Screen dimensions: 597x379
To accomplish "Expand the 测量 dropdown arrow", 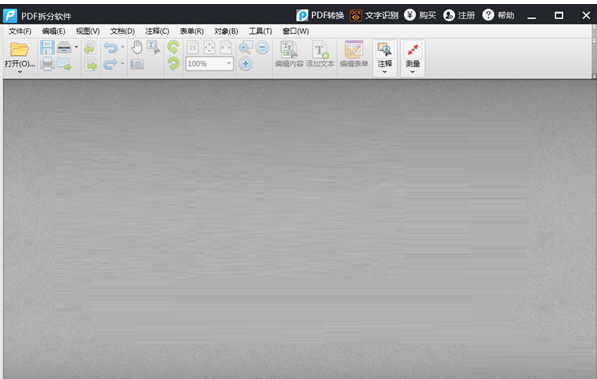I will tap(413, 72).
